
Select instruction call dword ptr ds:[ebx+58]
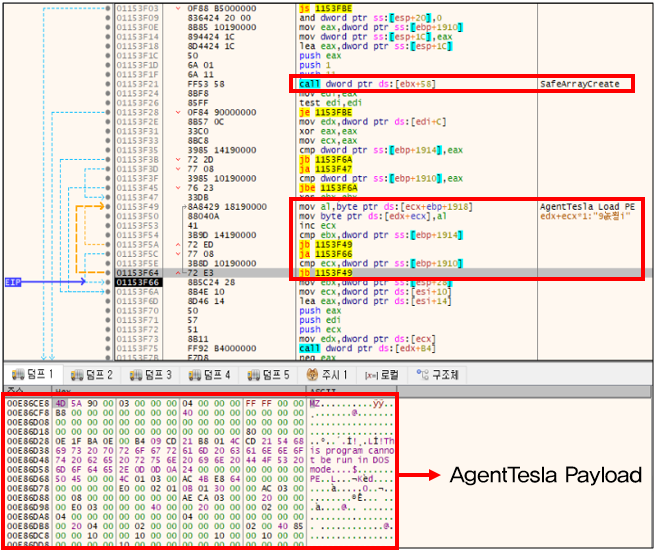367,84
